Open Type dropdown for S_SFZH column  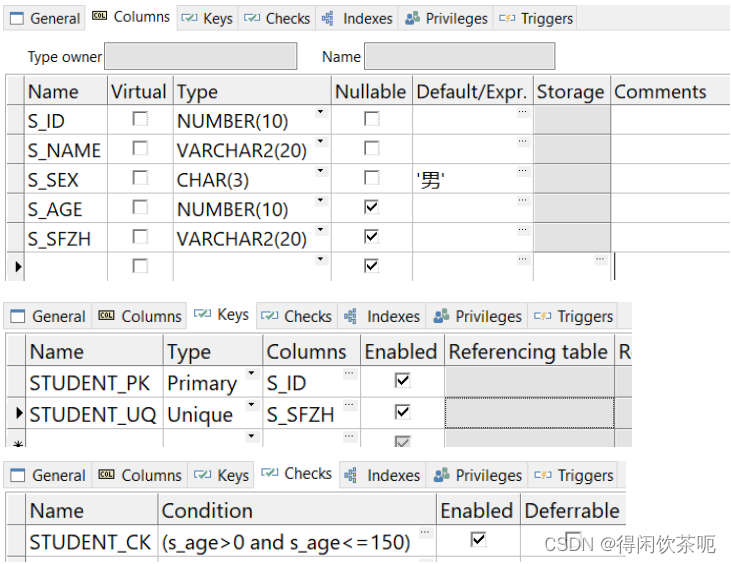tap(320, 231)
